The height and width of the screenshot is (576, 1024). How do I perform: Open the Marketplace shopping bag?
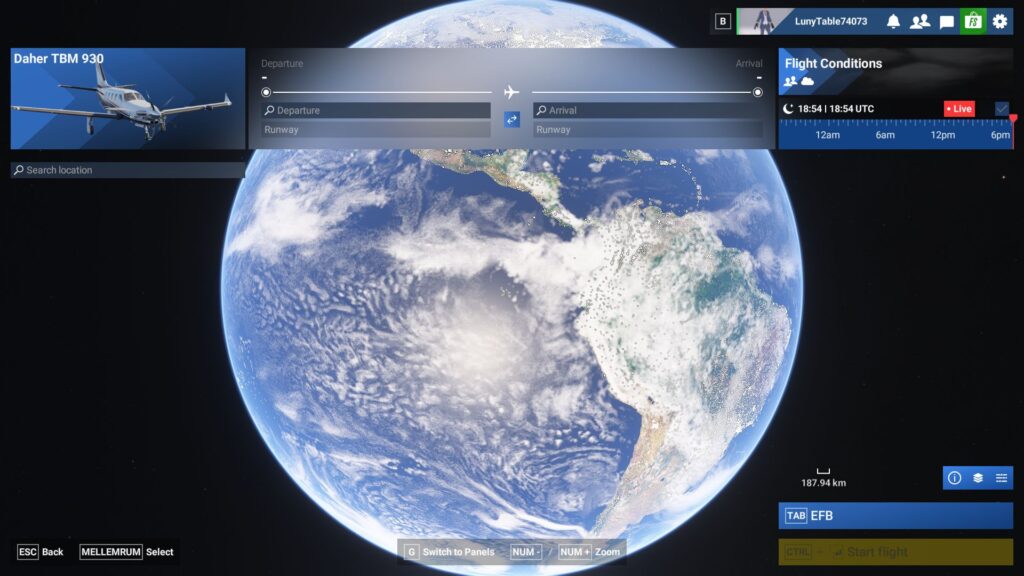(973, 21)
